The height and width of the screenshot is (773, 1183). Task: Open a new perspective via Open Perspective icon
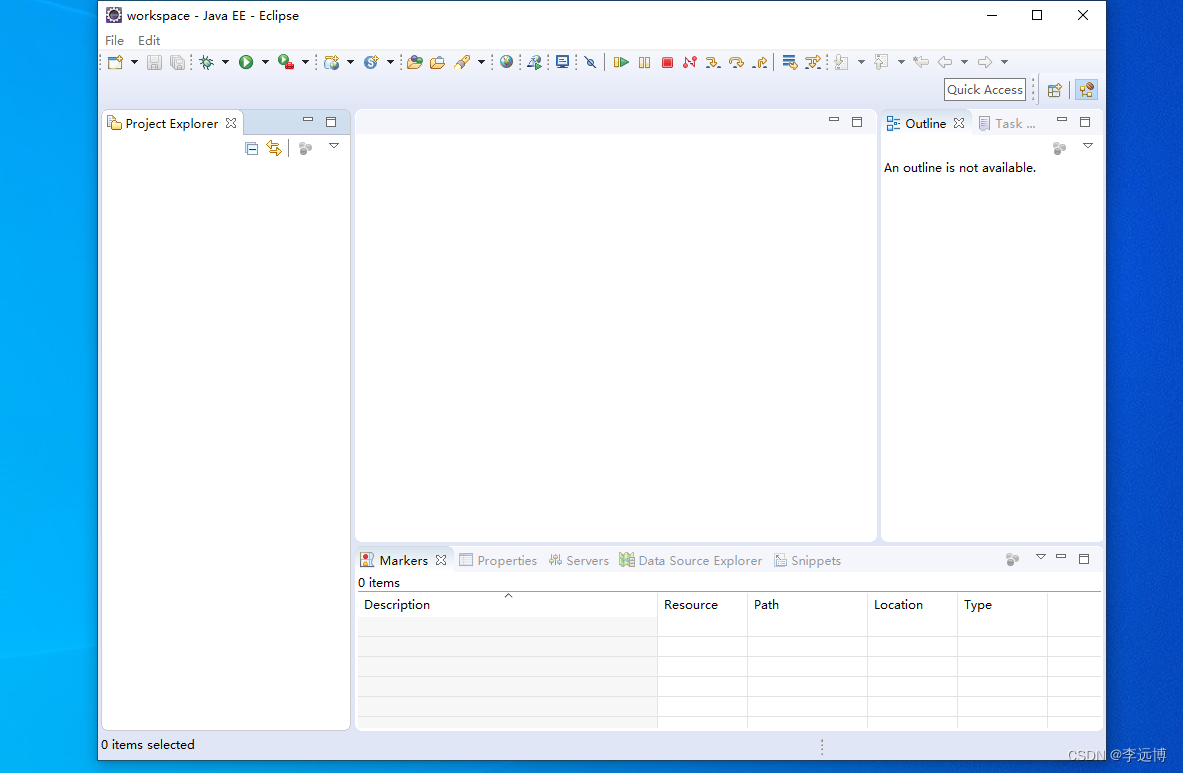tap(1055, 89)
